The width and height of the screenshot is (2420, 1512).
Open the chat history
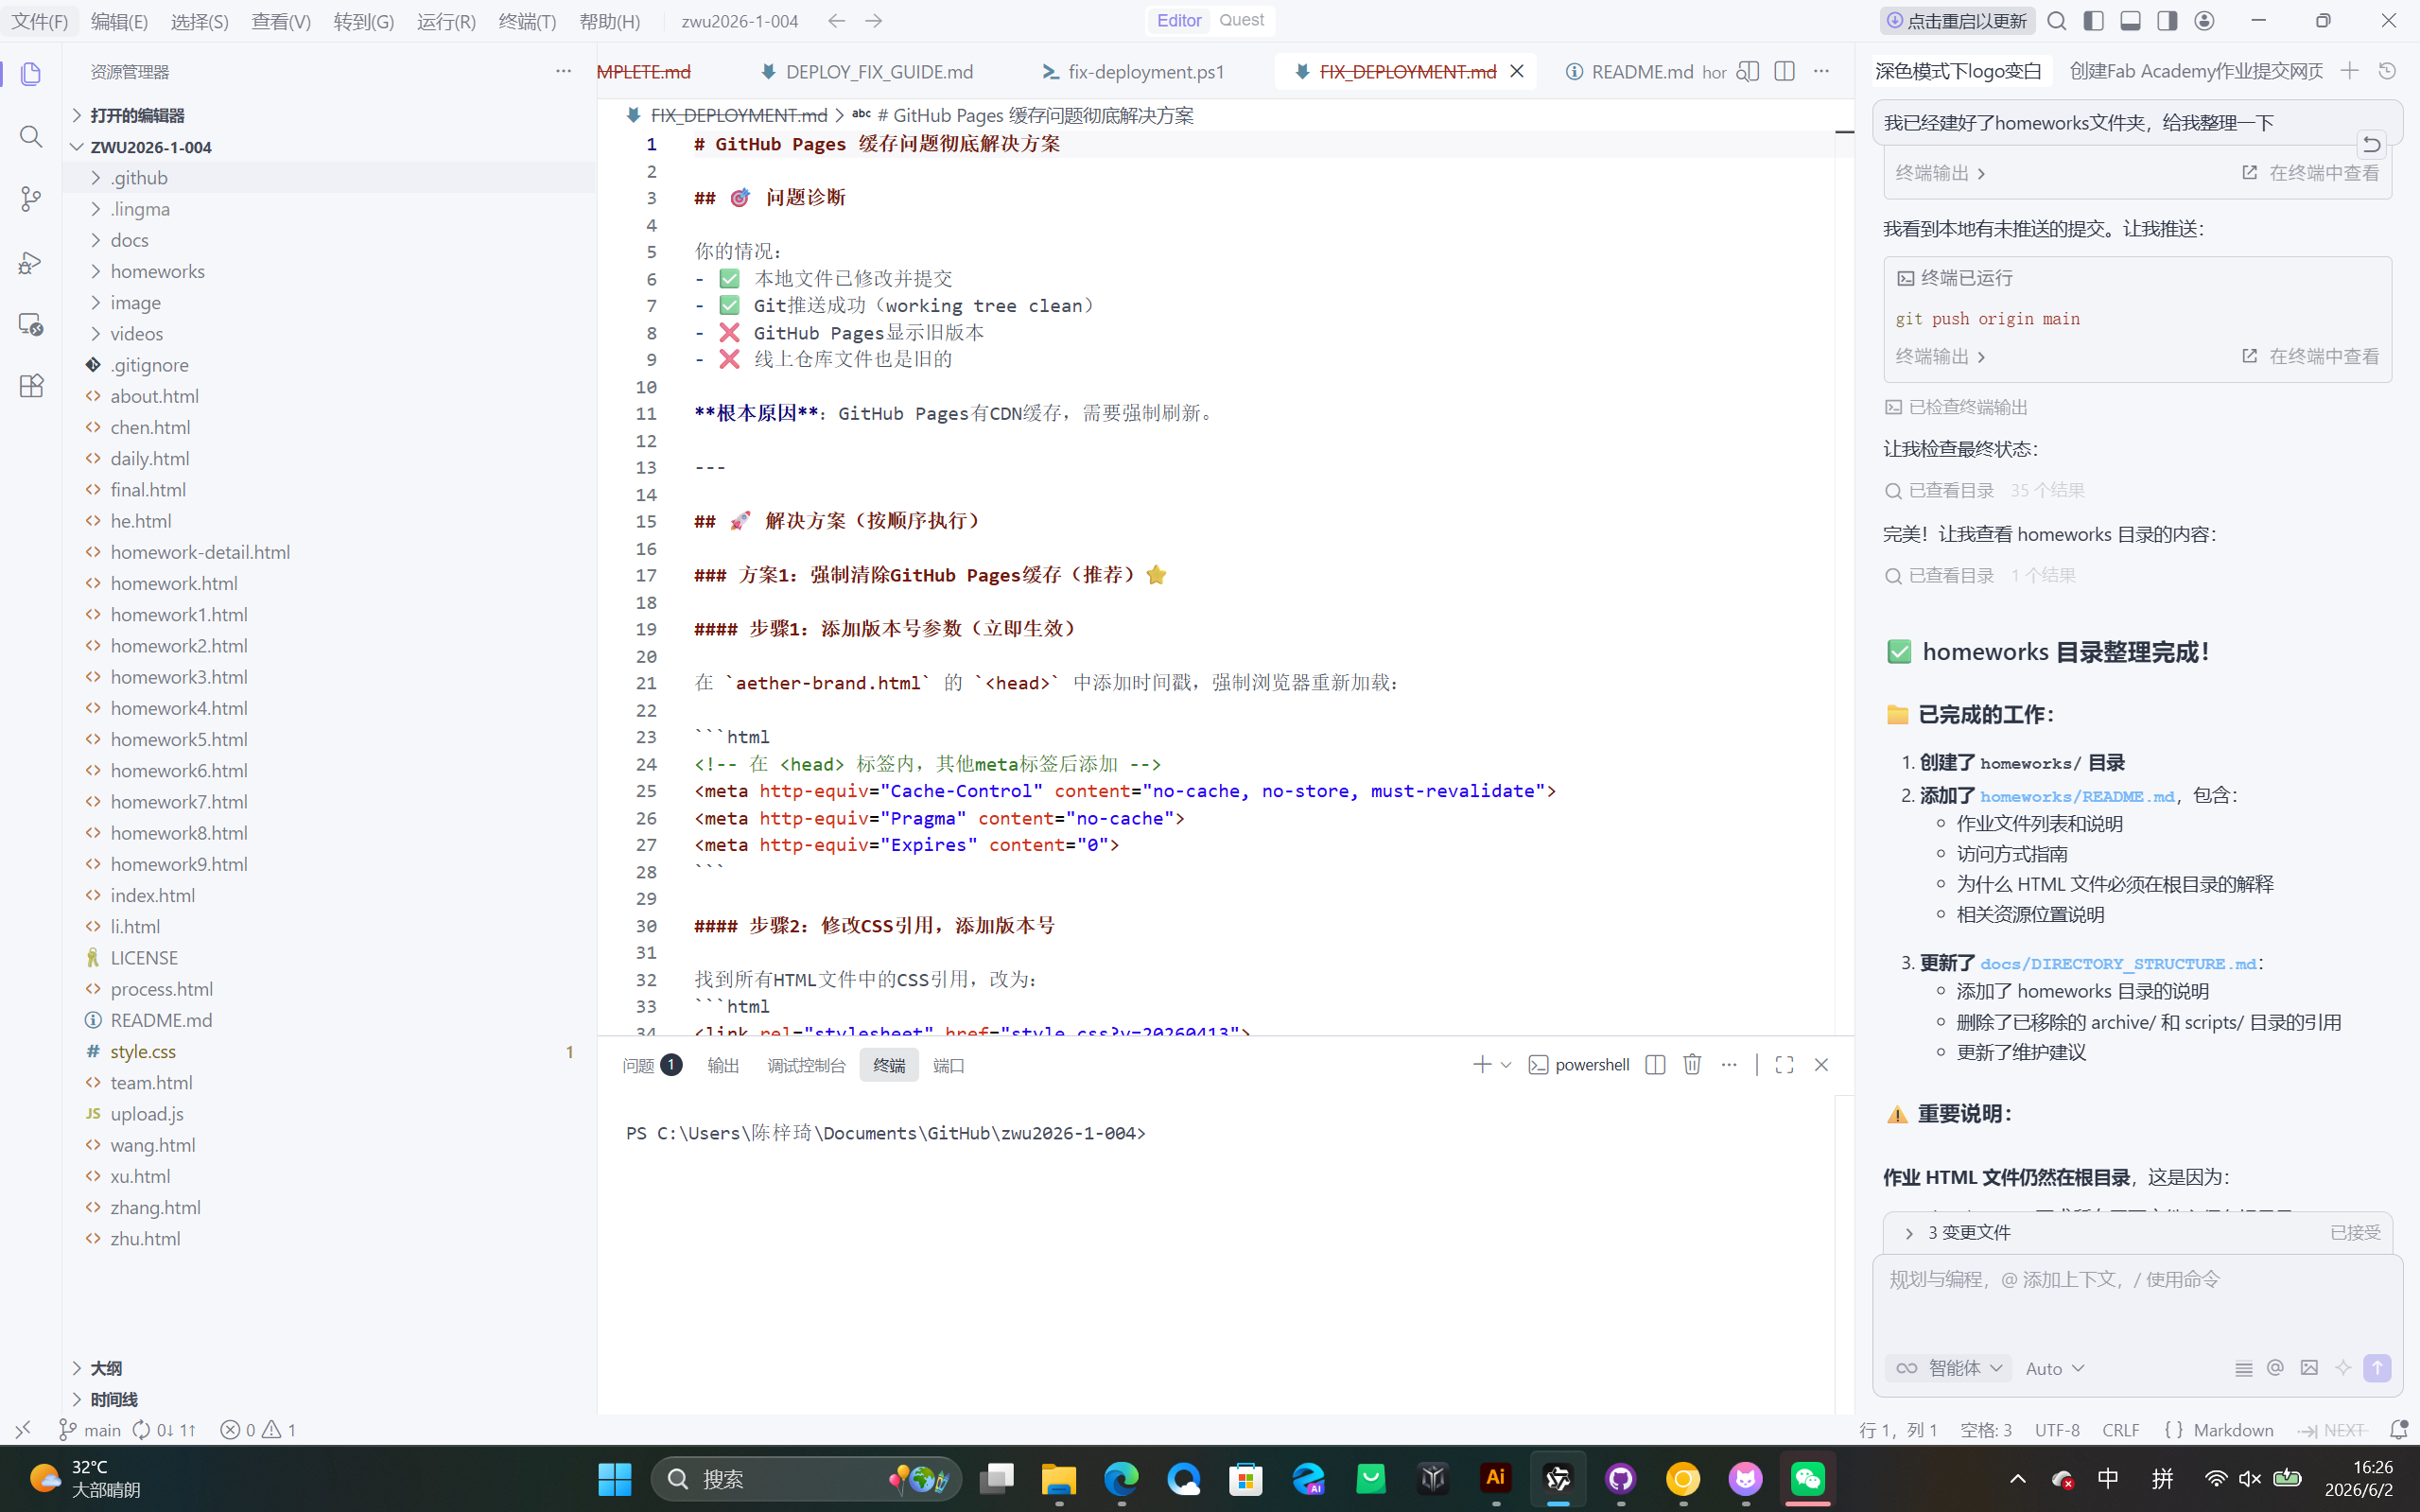point(2387,71)
